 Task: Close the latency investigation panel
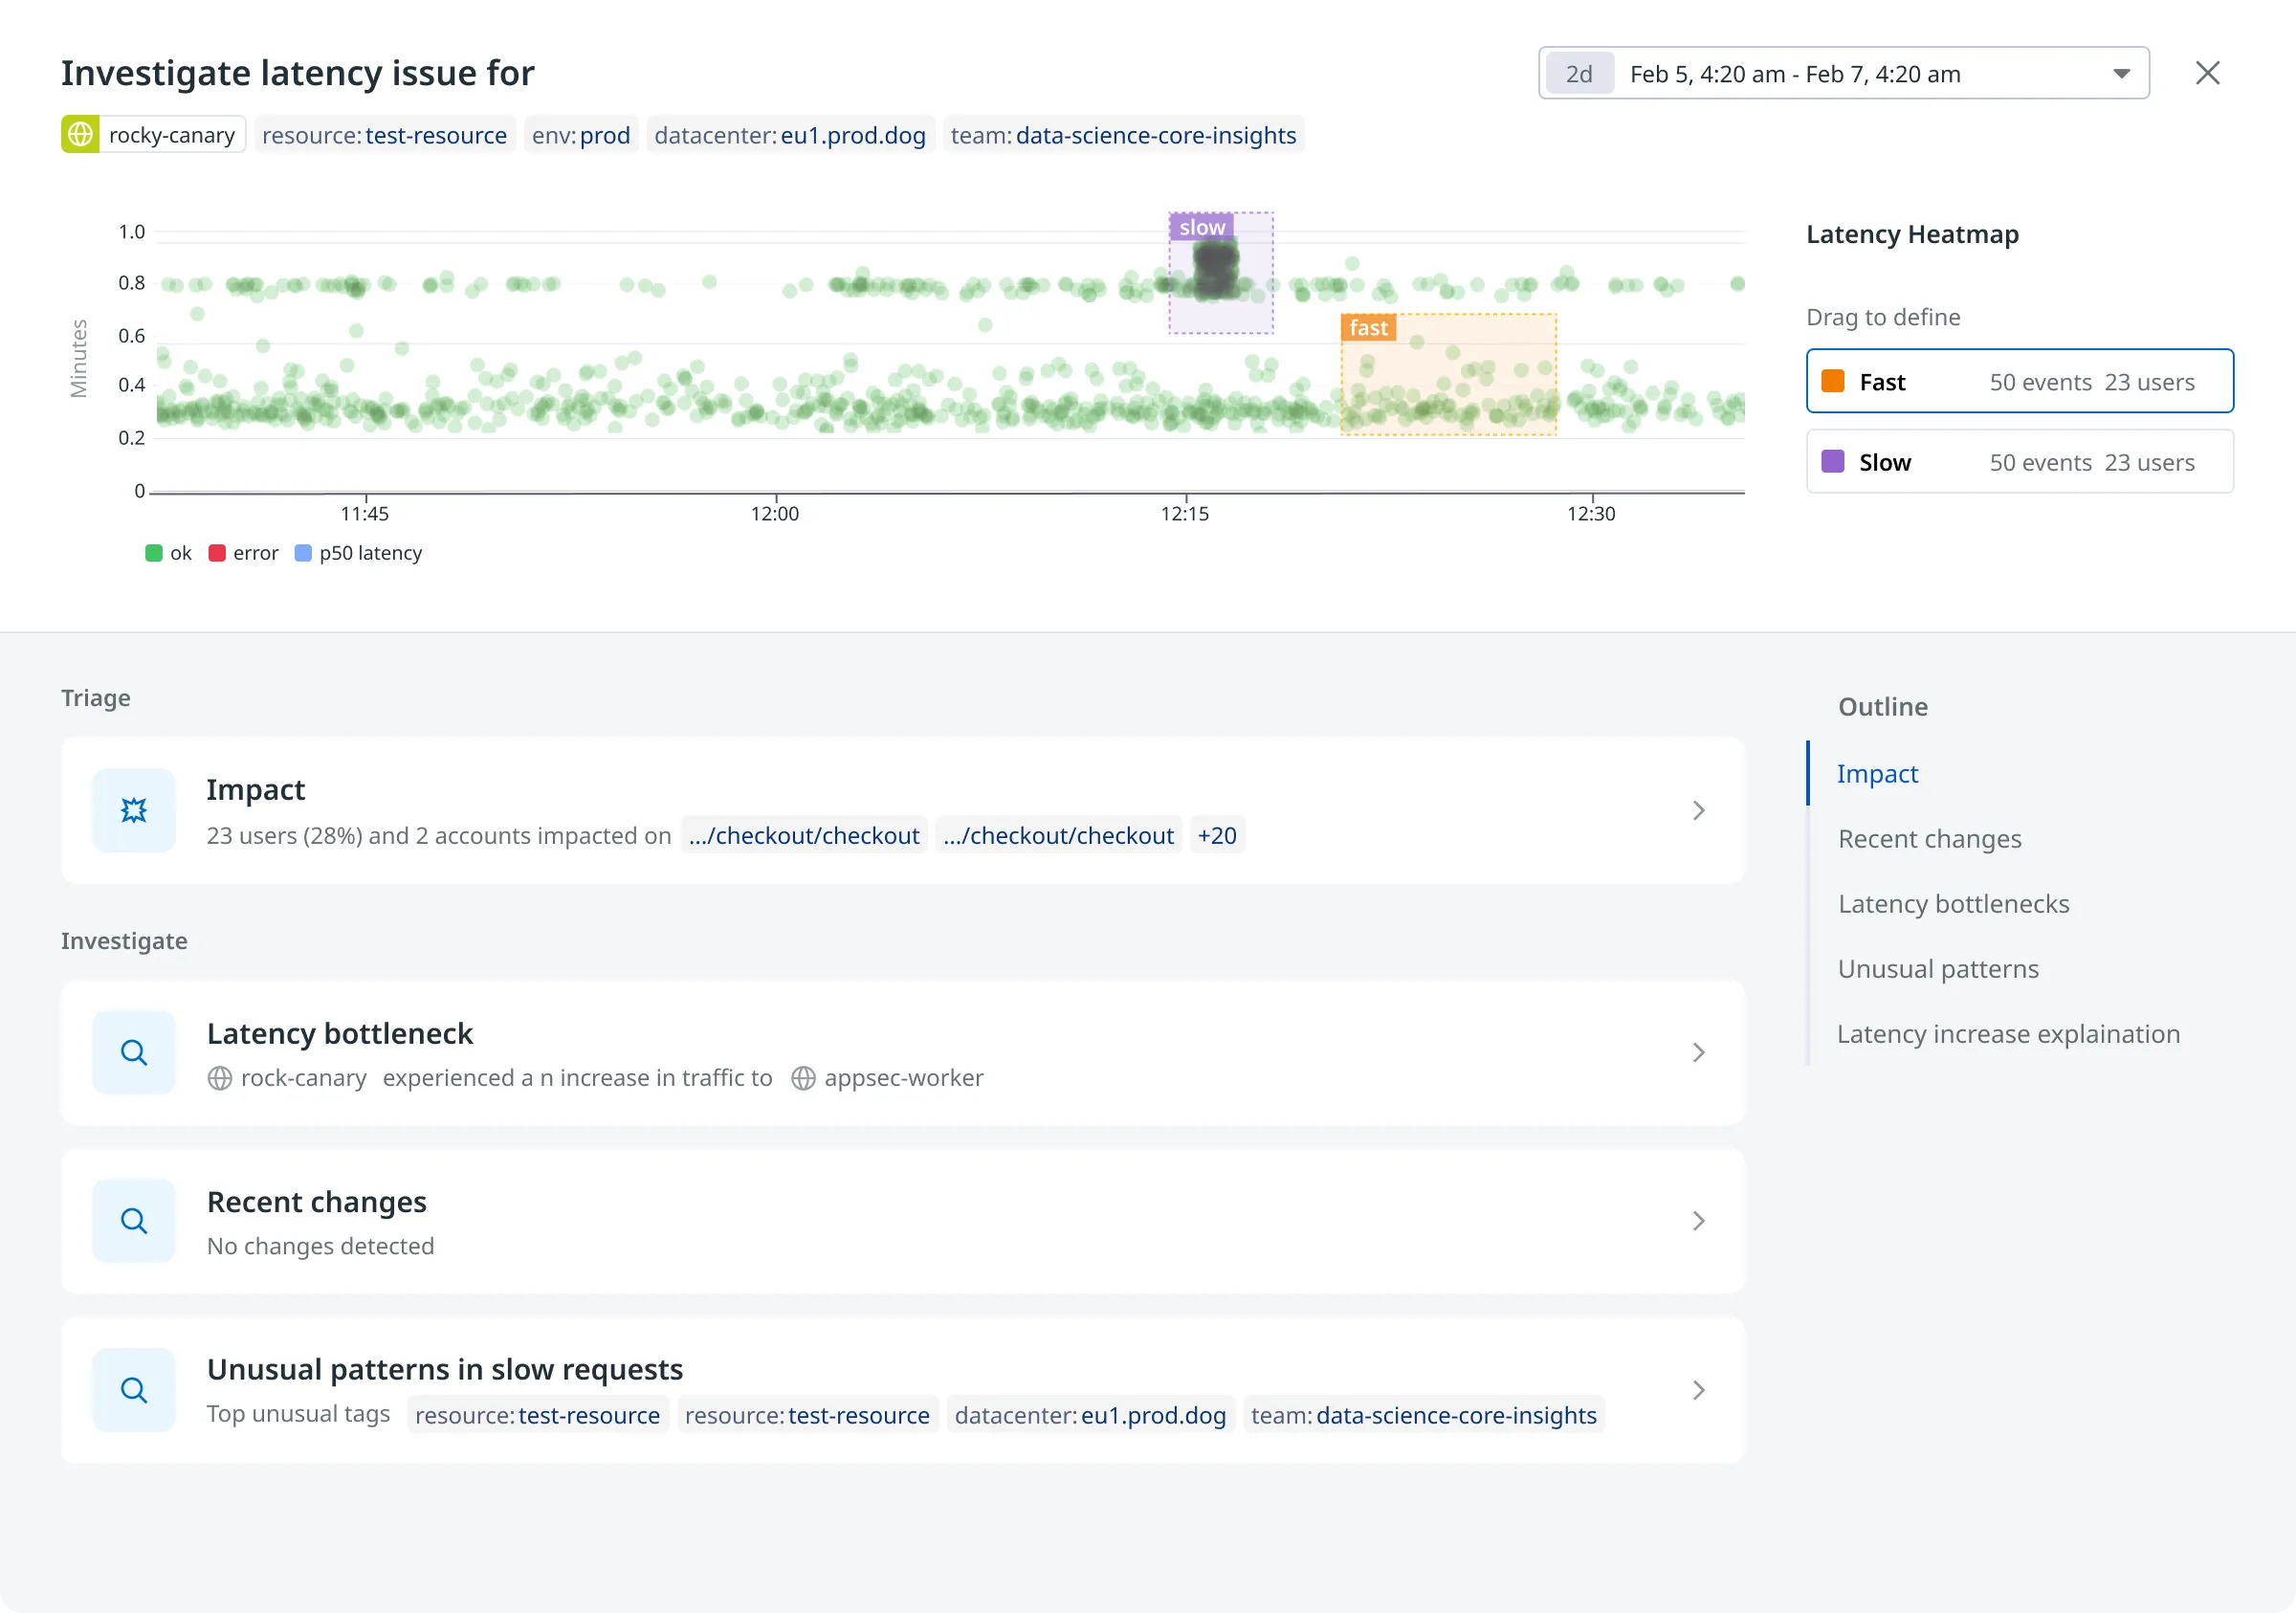(2207, 73)
